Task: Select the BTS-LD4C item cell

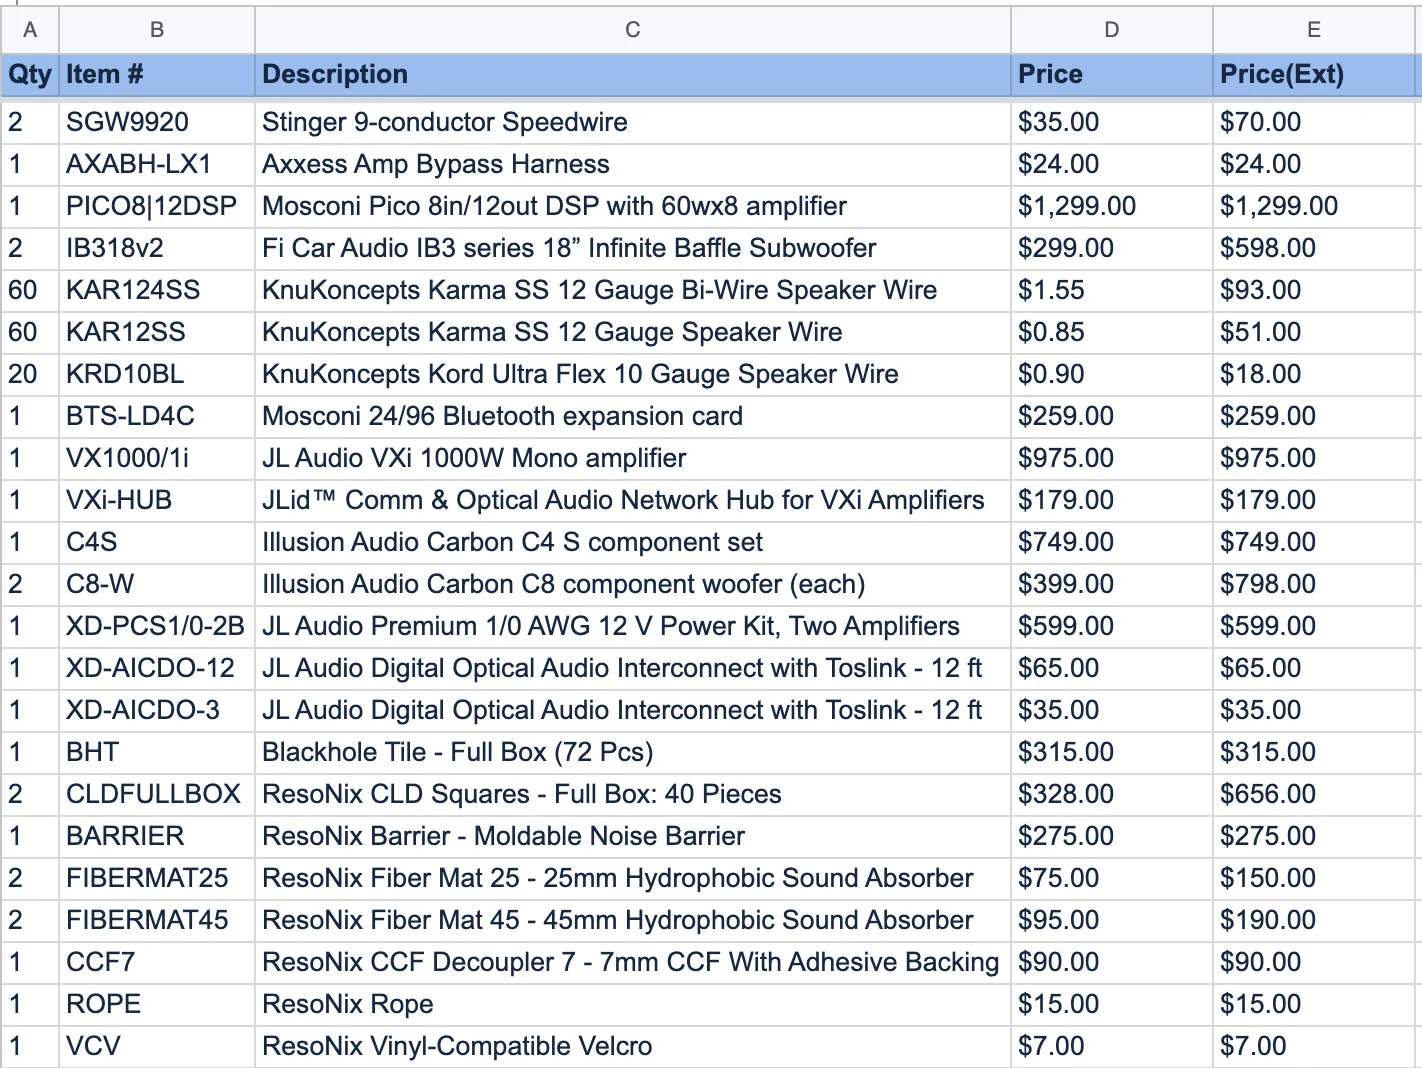Action: (157, 416)
